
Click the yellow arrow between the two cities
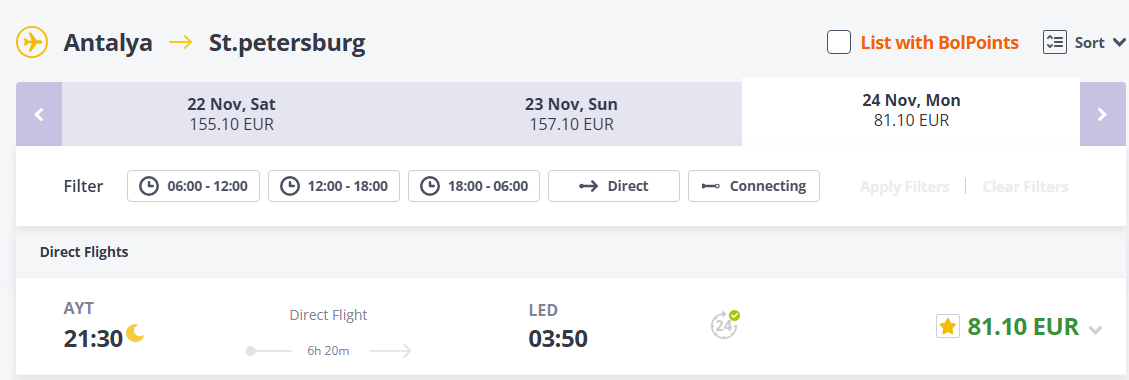click(x=181, y=42)
